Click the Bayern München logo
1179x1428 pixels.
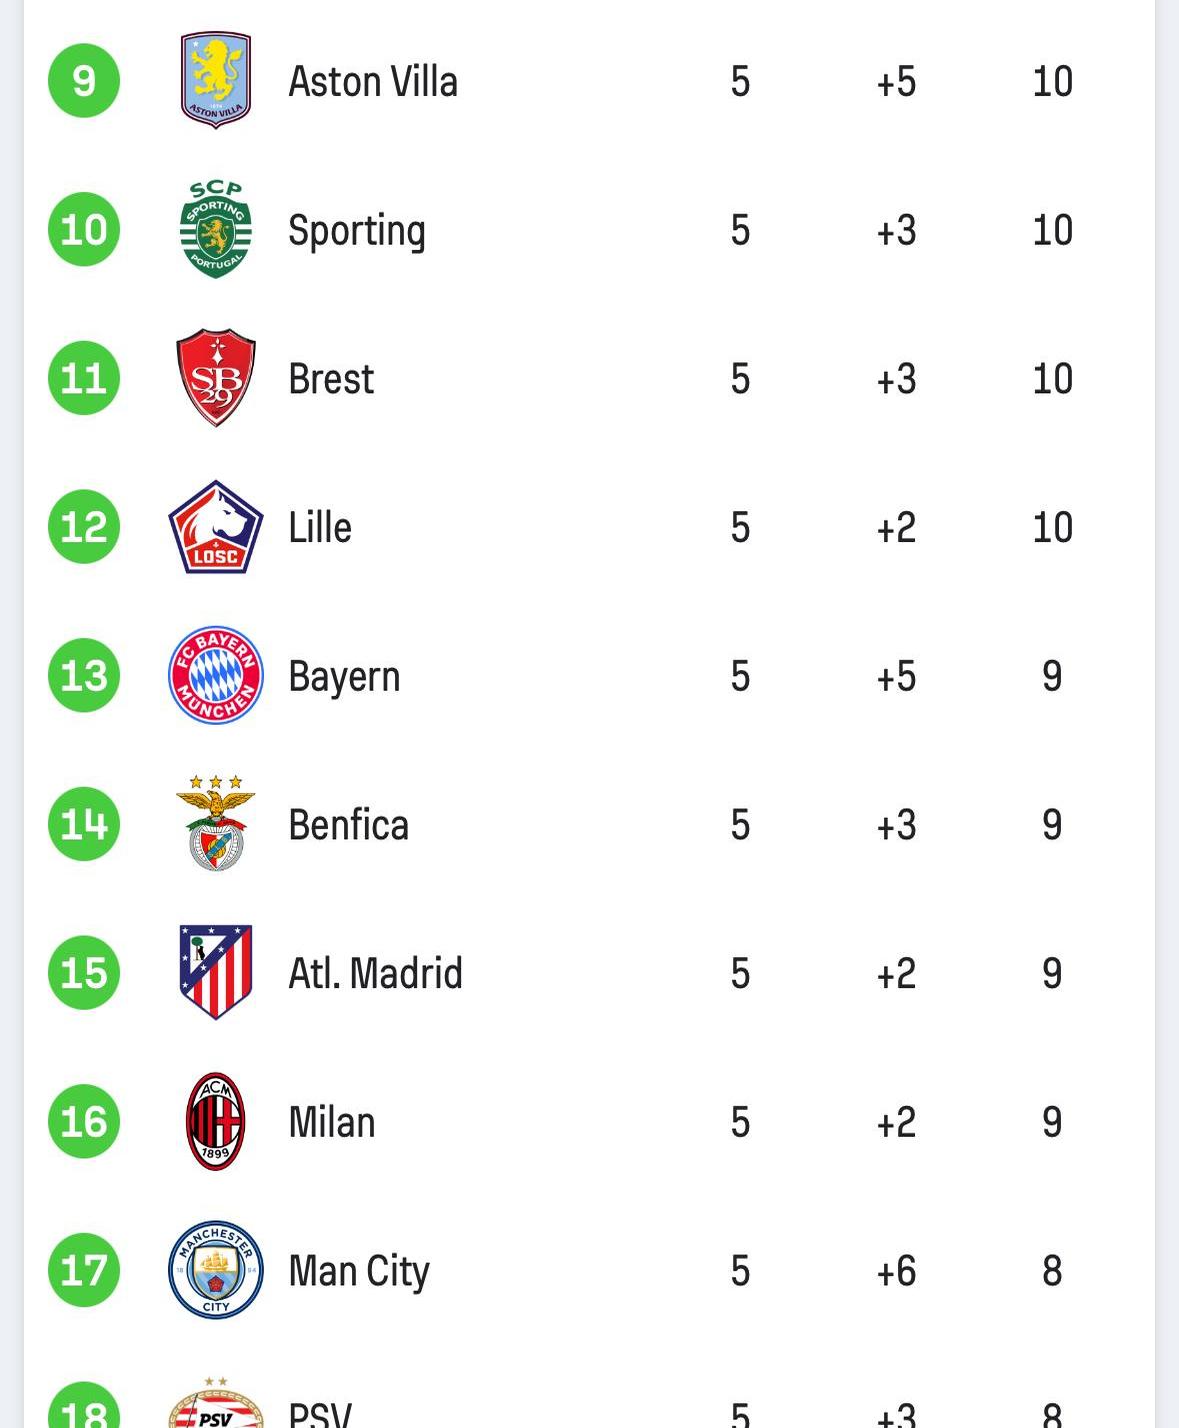[215, 675]
